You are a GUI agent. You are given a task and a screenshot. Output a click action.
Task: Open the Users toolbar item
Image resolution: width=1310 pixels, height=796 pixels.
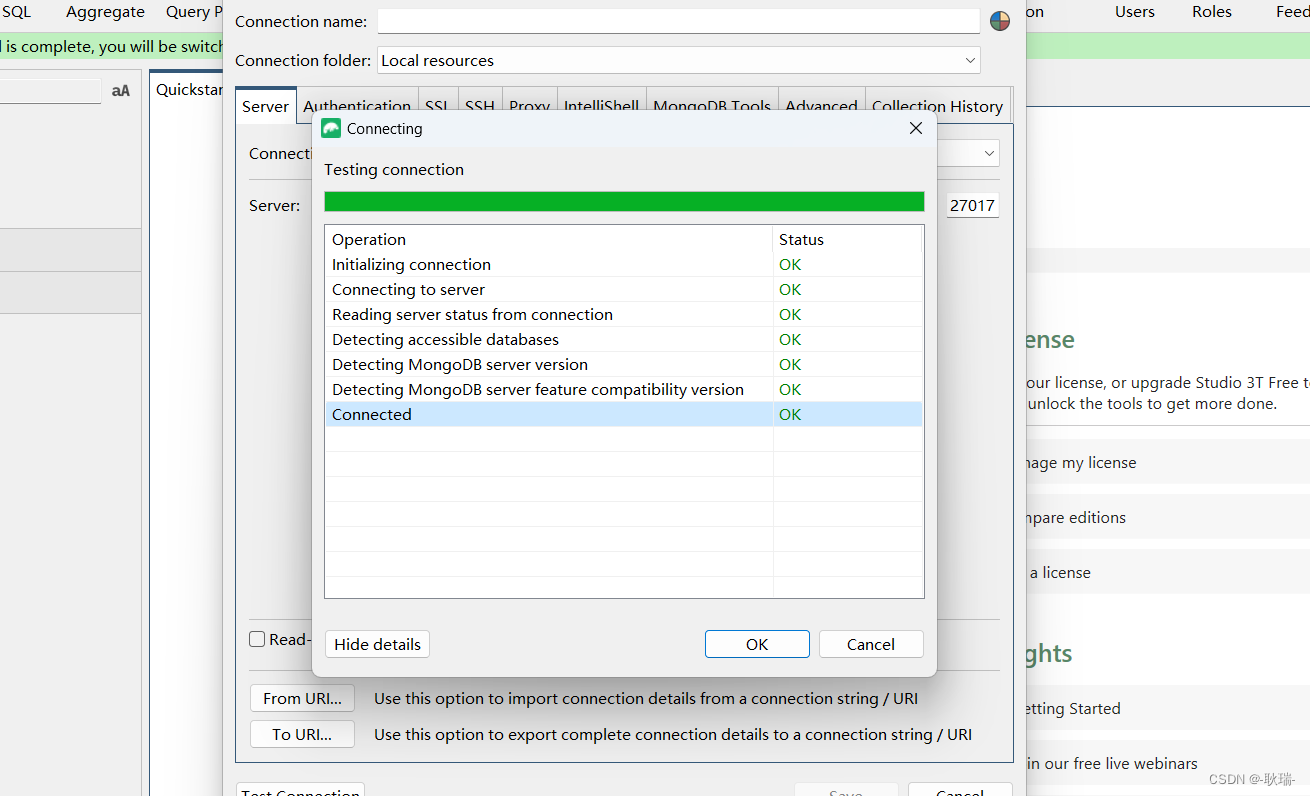[x=1135, y=12]
